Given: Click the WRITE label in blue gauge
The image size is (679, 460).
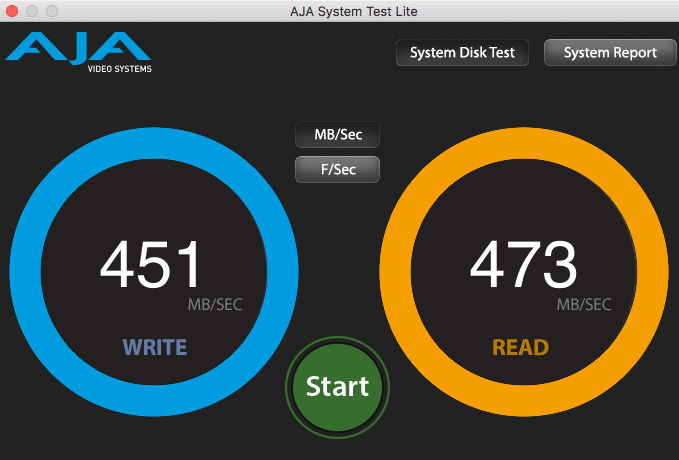Looking at the screenshot, I should pyautogui.click(x=155, y=347).
